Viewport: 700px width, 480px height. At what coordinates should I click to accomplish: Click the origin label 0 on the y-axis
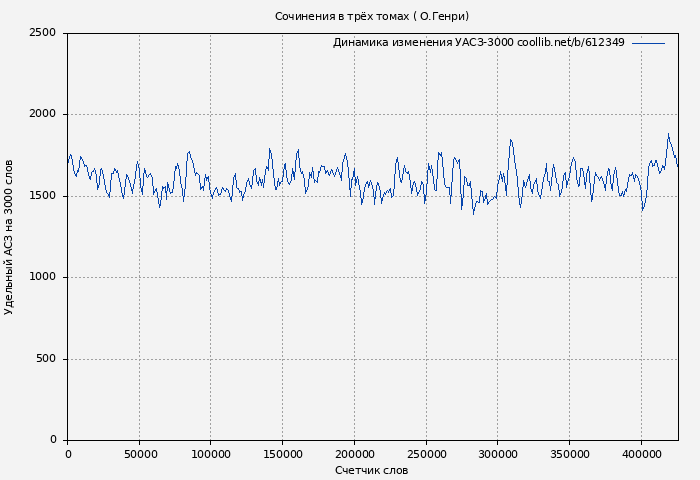click(x=52, y=440)
